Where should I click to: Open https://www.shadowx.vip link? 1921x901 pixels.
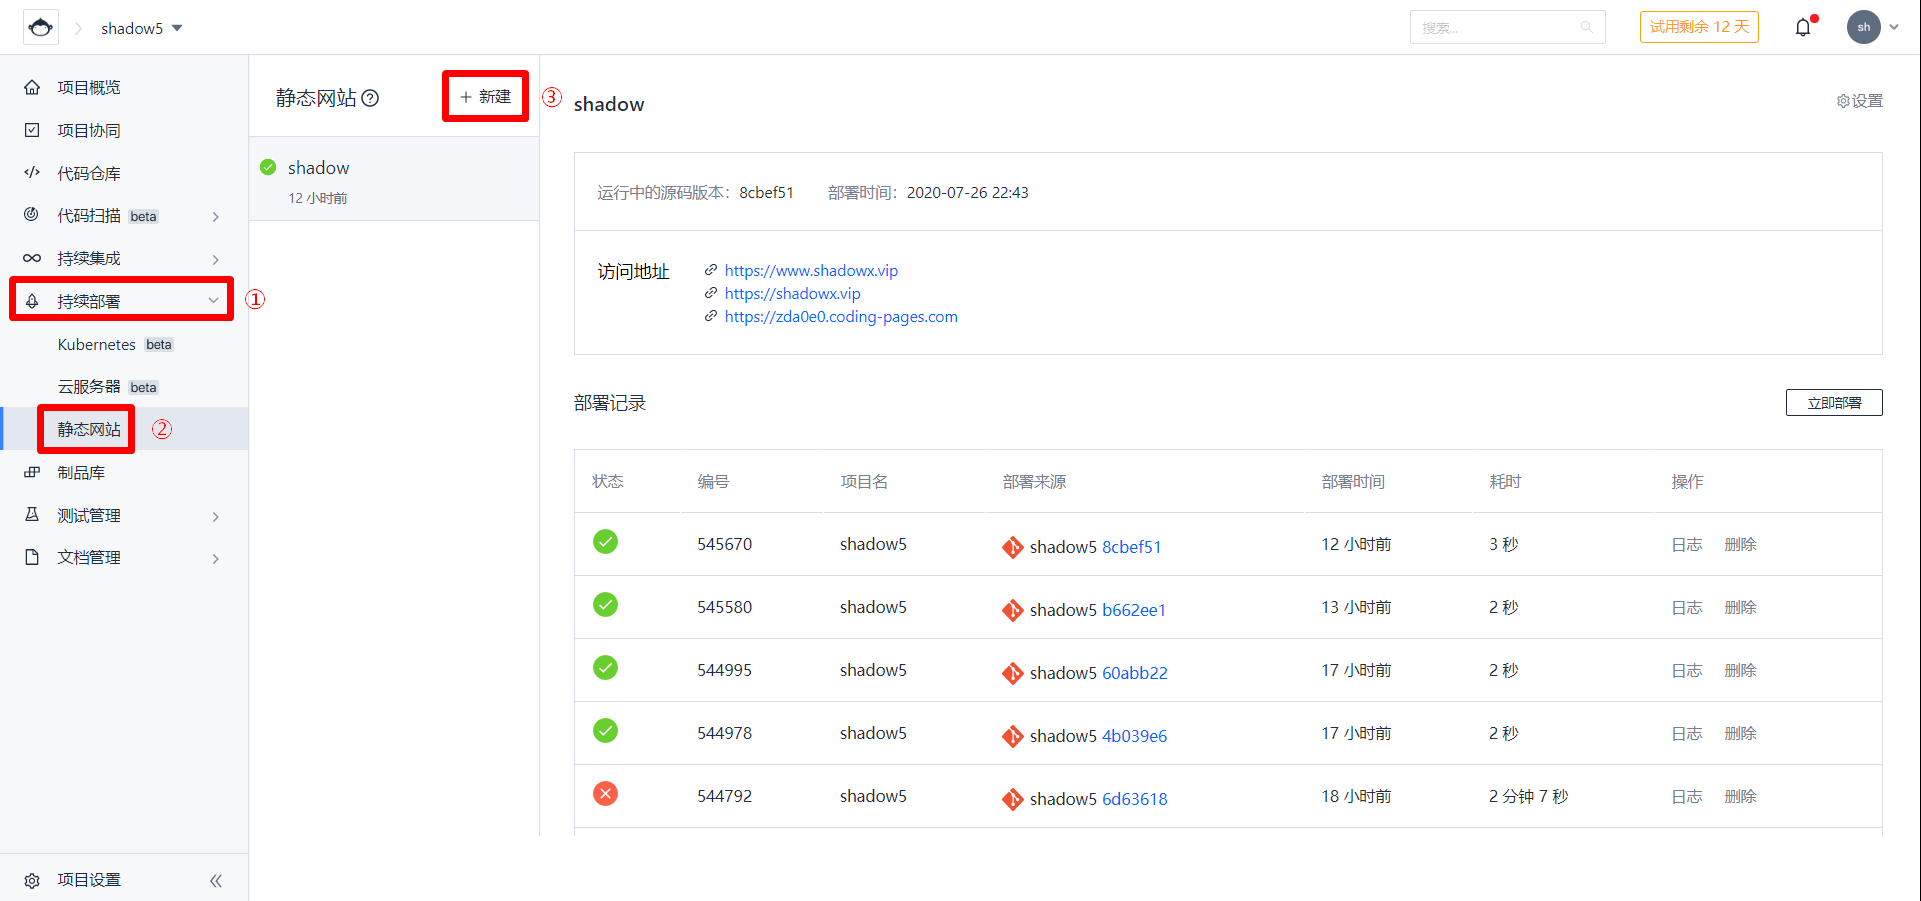[811, 270]
